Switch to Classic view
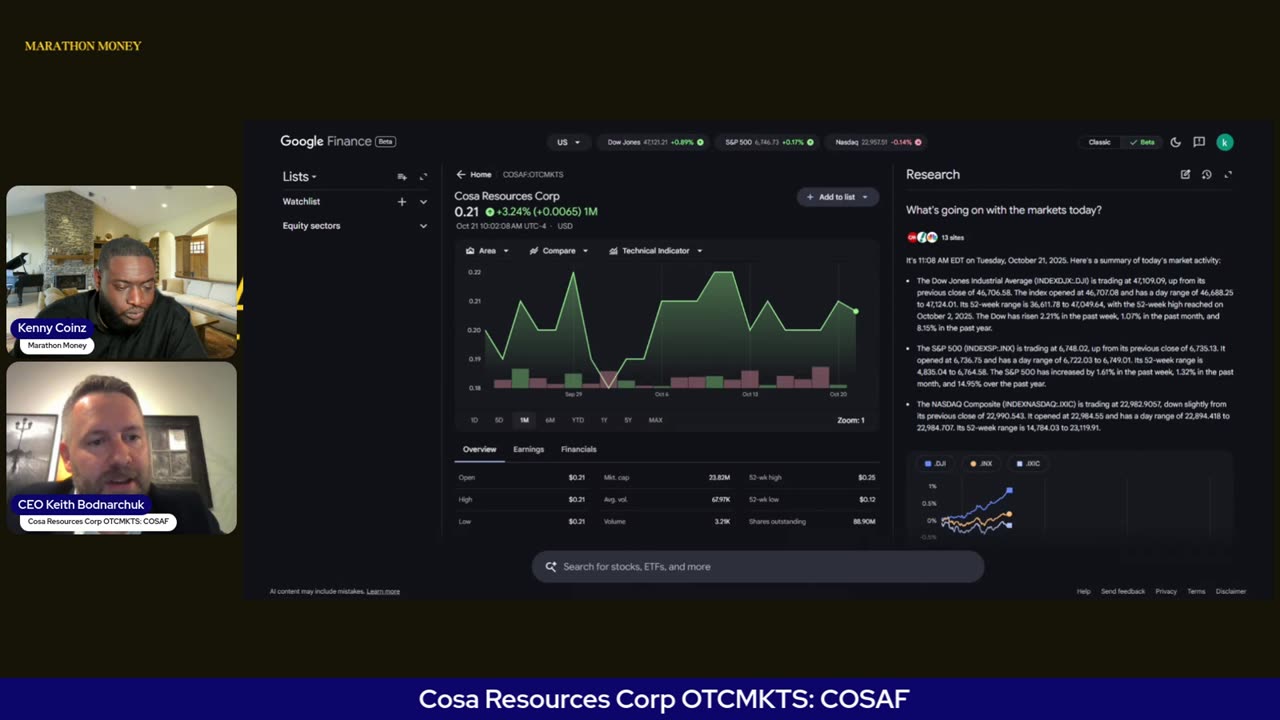The image size is (1280, 720). (1099, 142)
